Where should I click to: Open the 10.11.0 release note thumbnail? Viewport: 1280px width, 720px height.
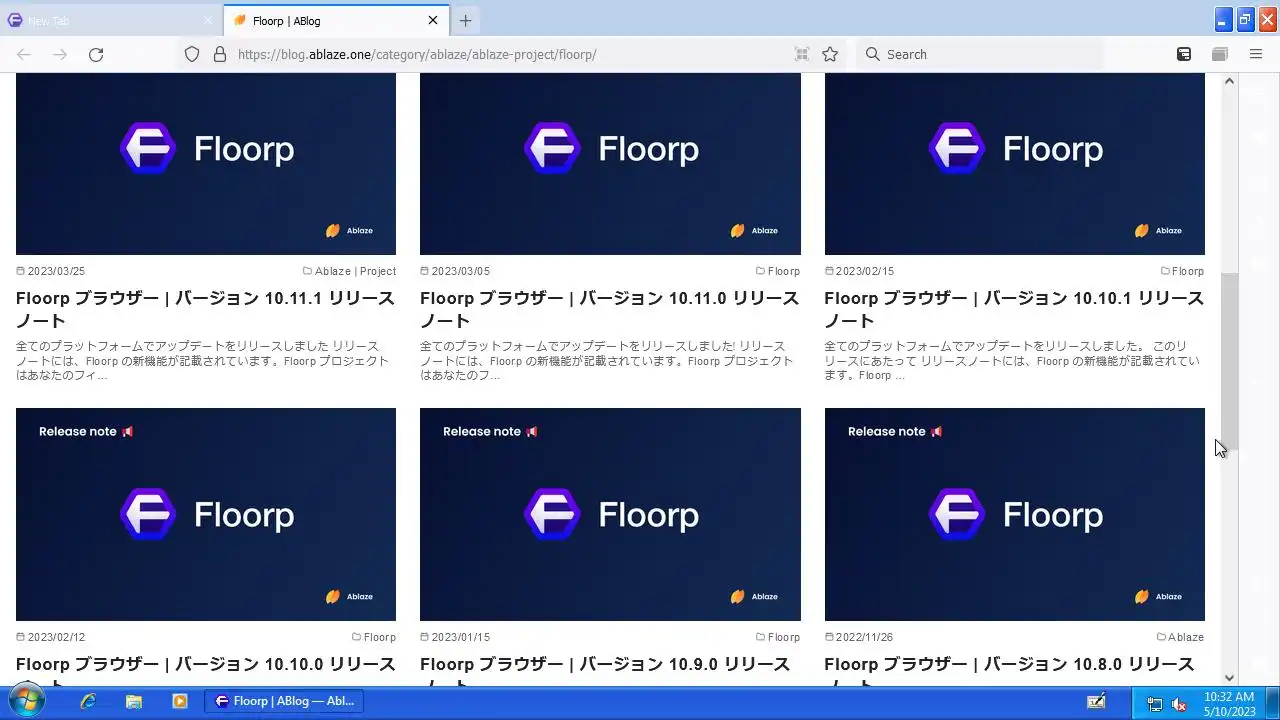pyautogui.click(x=610, y=164)
